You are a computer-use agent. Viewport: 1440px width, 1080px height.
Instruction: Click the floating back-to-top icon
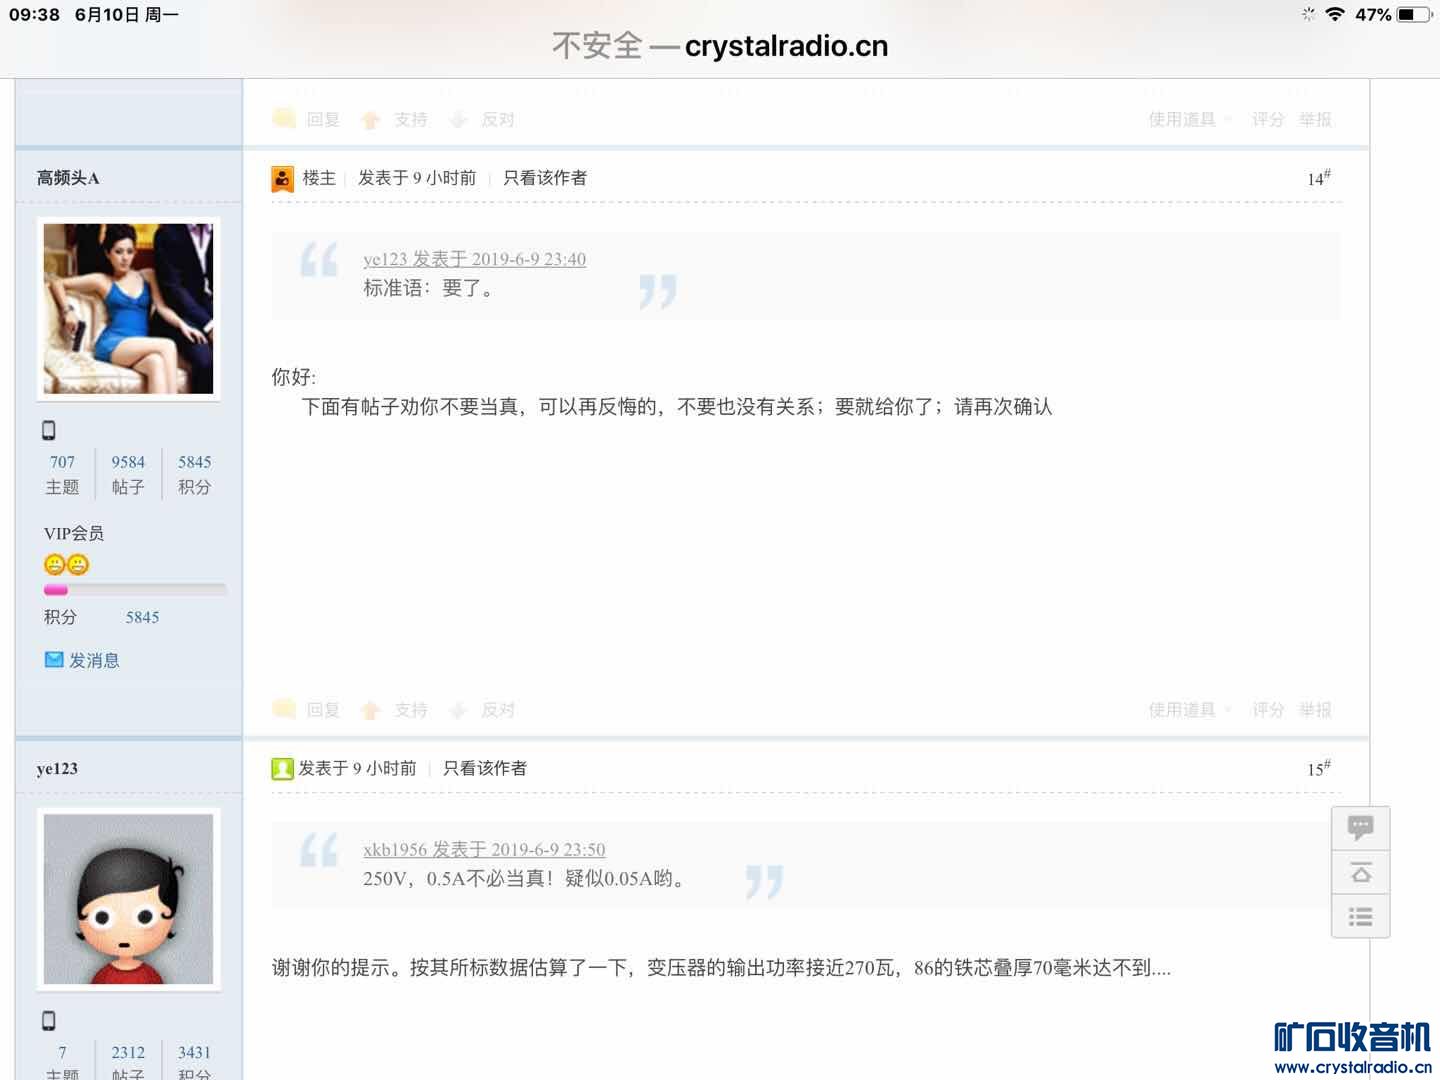coord(1361,873)
